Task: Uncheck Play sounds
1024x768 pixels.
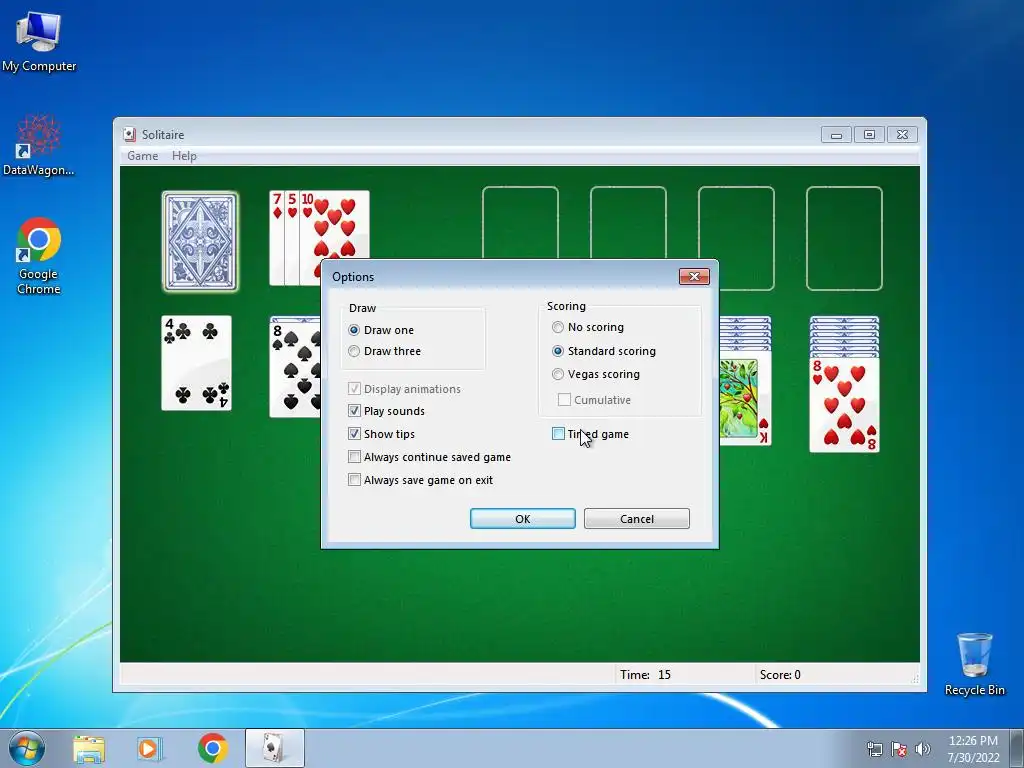Action: [354, 411]
